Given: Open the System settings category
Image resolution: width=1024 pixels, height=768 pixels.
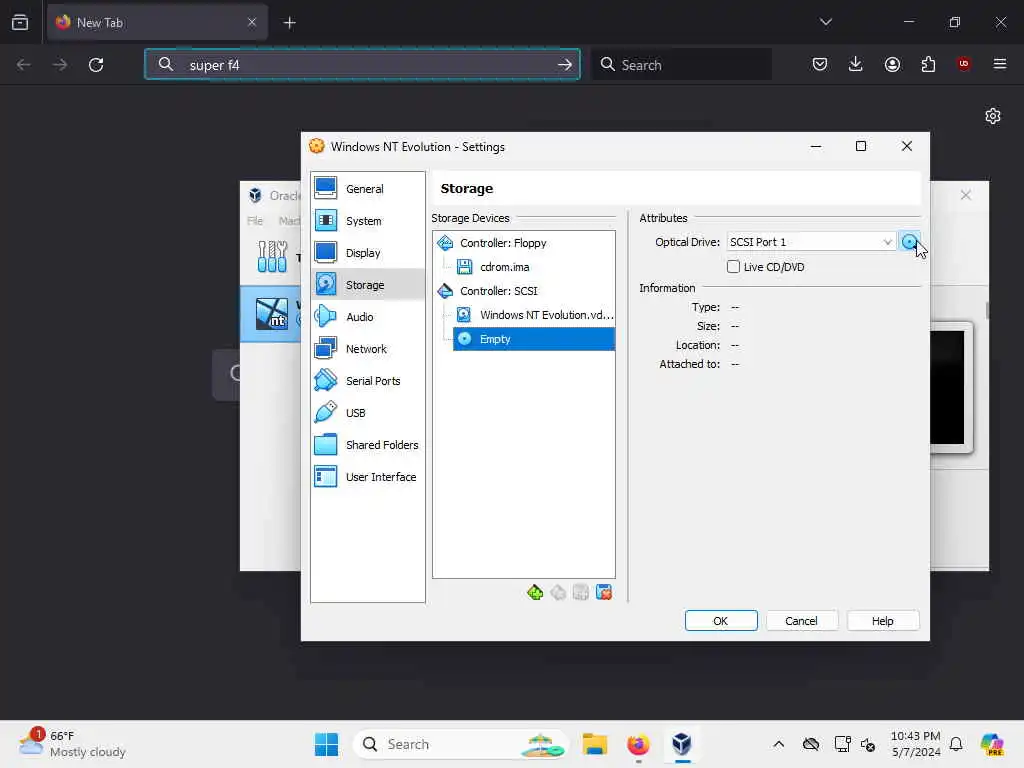Looking at the screenshot, I should [368, 221].
